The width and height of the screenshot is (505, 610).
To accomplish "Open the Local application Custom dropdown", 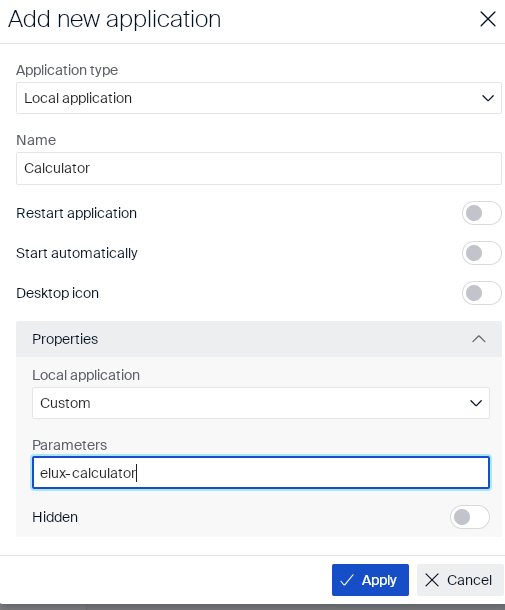I will pos(261,403).
